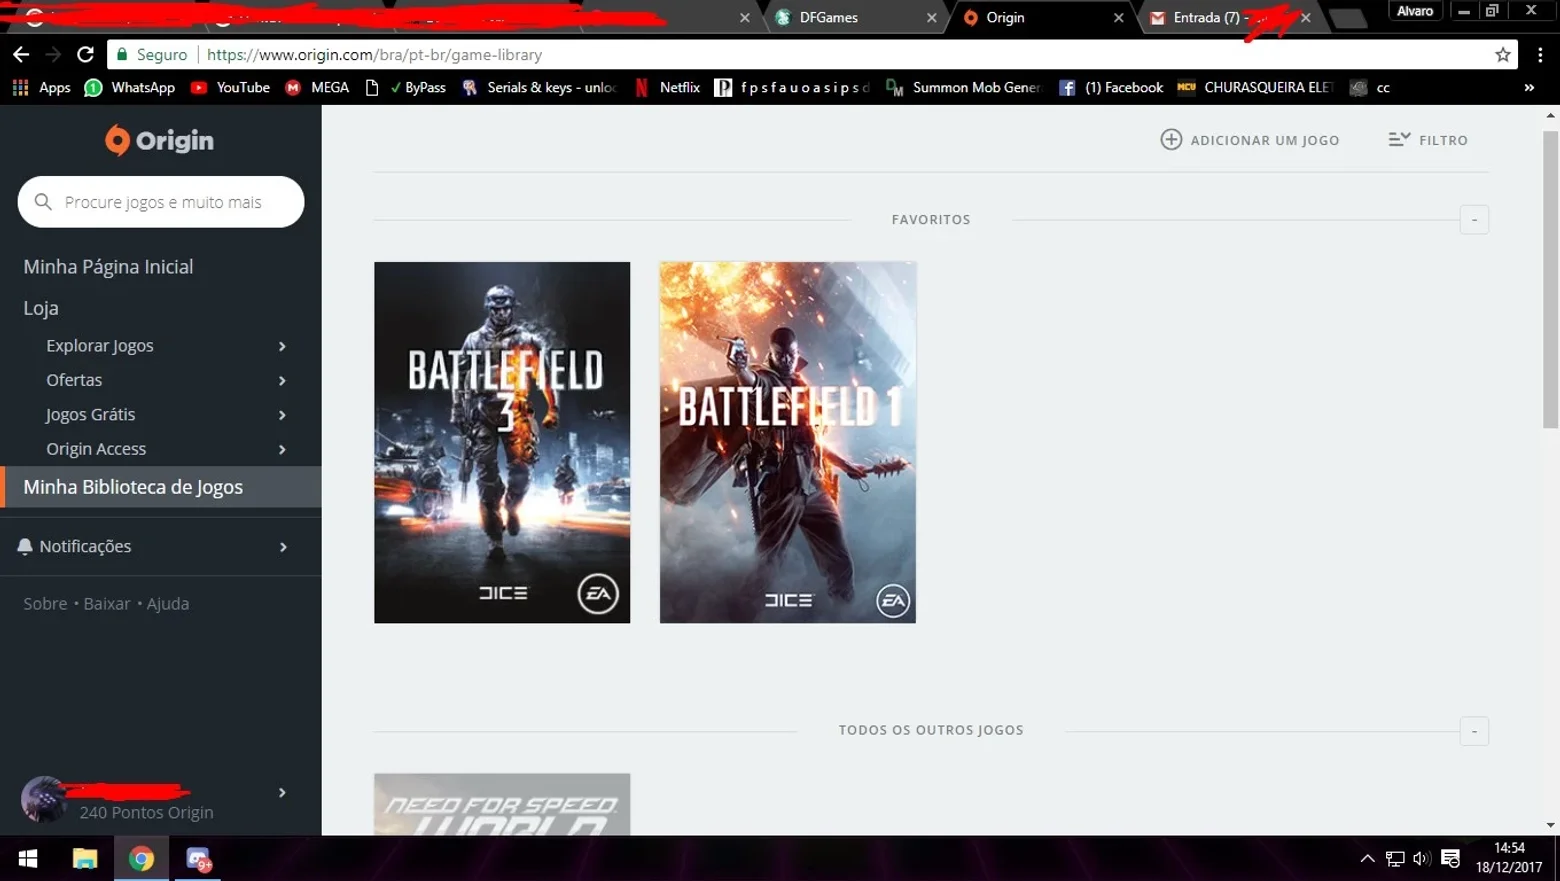Click the browser address bar URL
This screenshot has width=1560, height=881.
(x=375, y=55)
